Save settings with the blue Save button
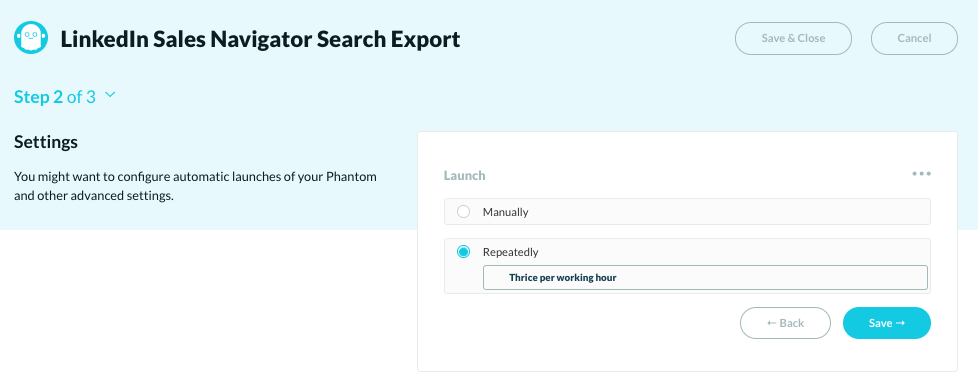 click(x=886, y=323)
